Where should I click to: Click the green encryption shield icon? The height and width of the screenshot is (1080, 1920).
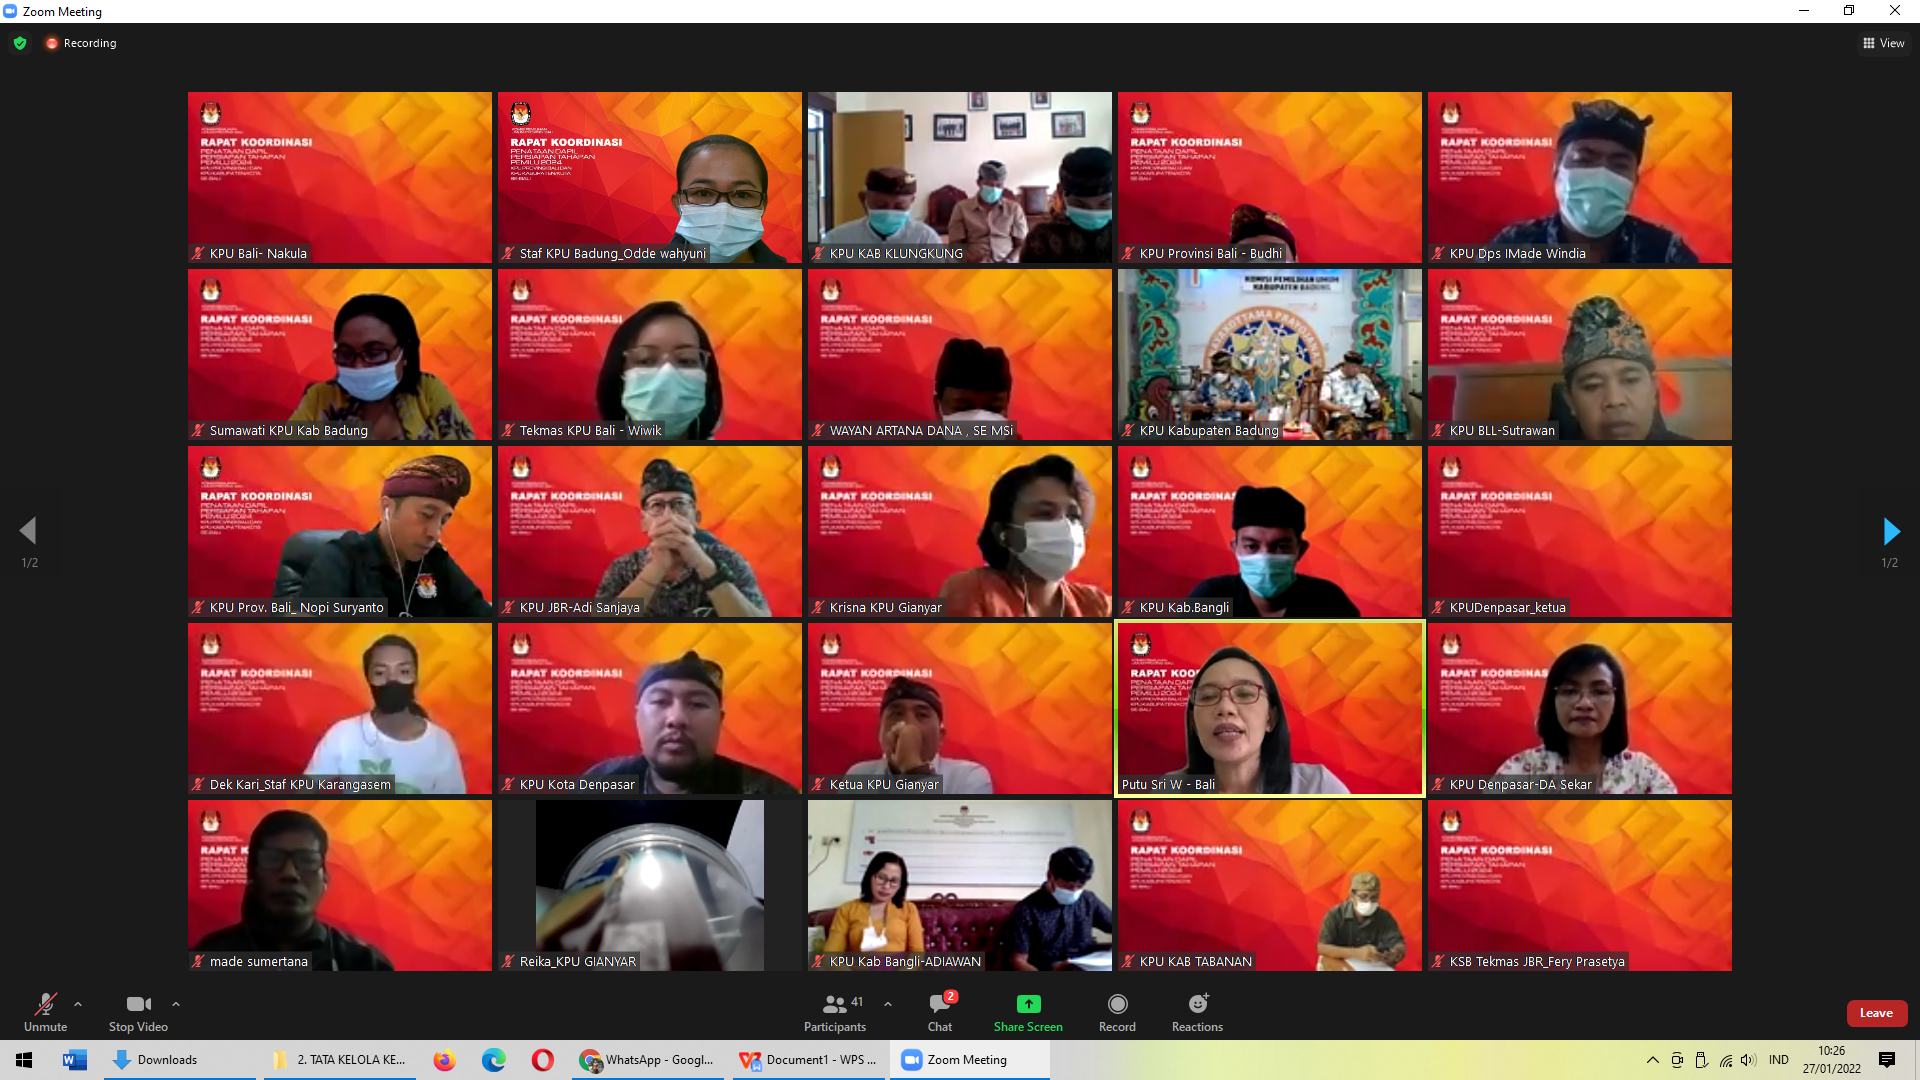pos(20,43)
